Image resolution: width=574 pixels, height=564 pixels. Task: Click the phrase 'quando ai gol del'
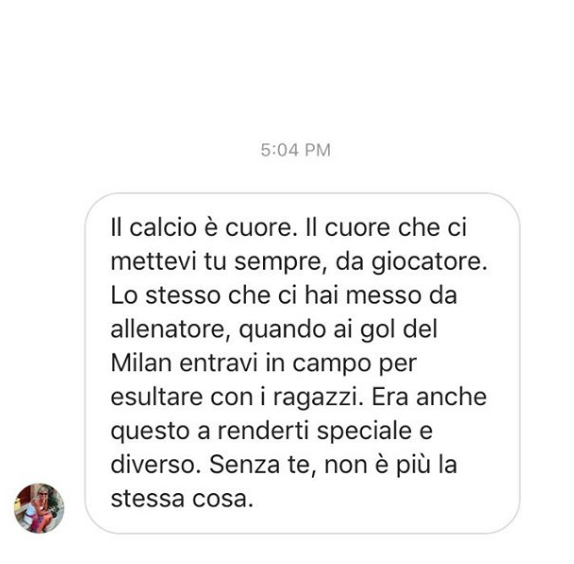coord(338,330)
